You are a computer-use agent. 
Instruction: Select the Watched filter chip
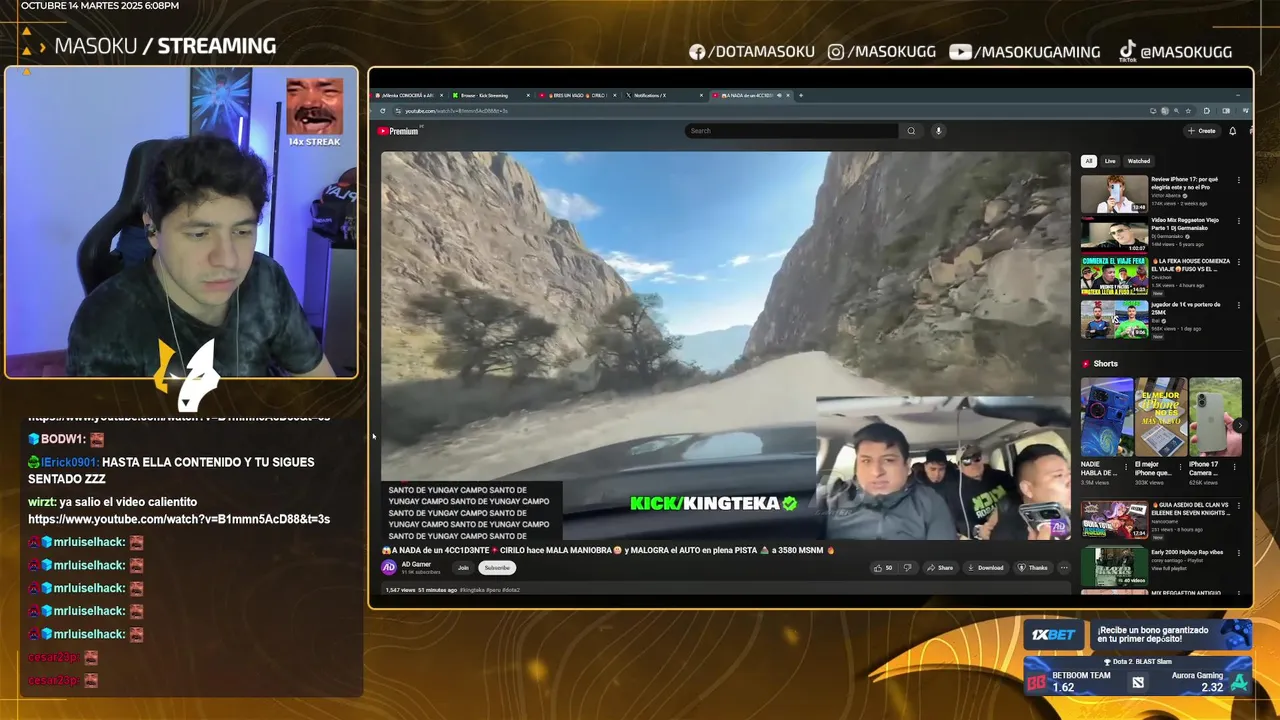(x=1139, y=161)
